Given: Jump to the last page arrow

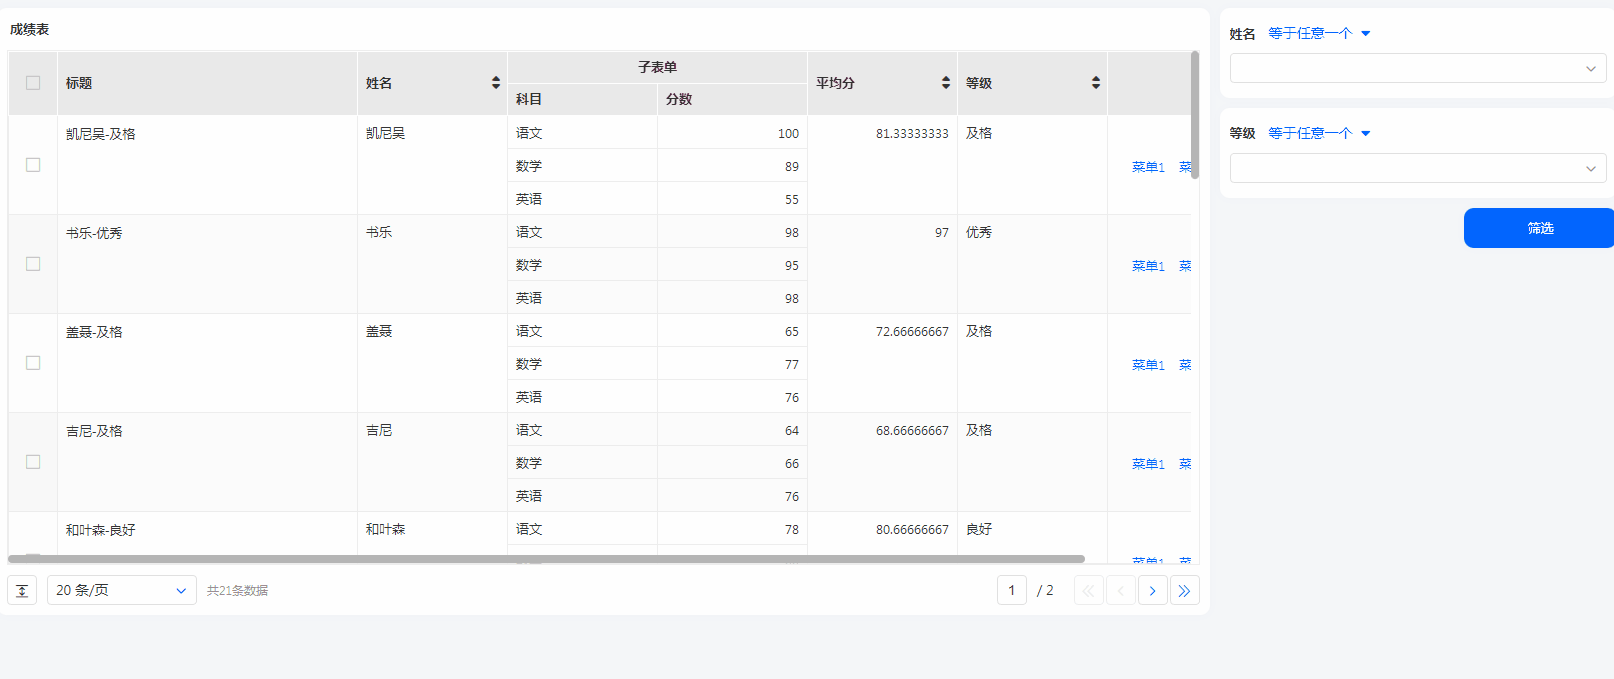Looking at the screenshot, I should click(1184, 591).
